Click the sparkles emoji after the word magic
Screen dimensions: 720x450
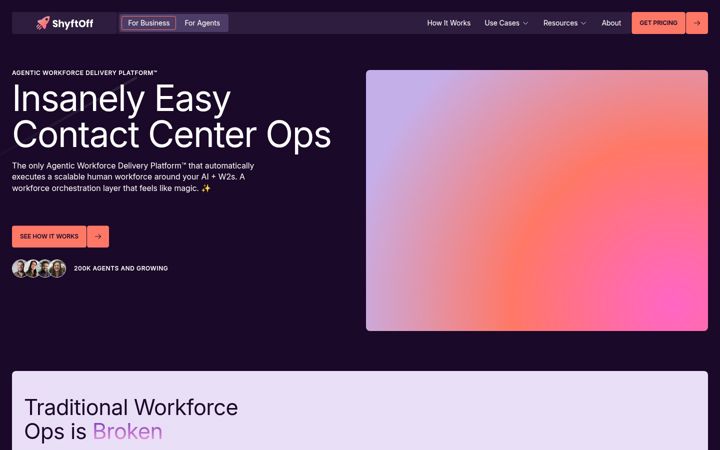click(x=206, y=188)
